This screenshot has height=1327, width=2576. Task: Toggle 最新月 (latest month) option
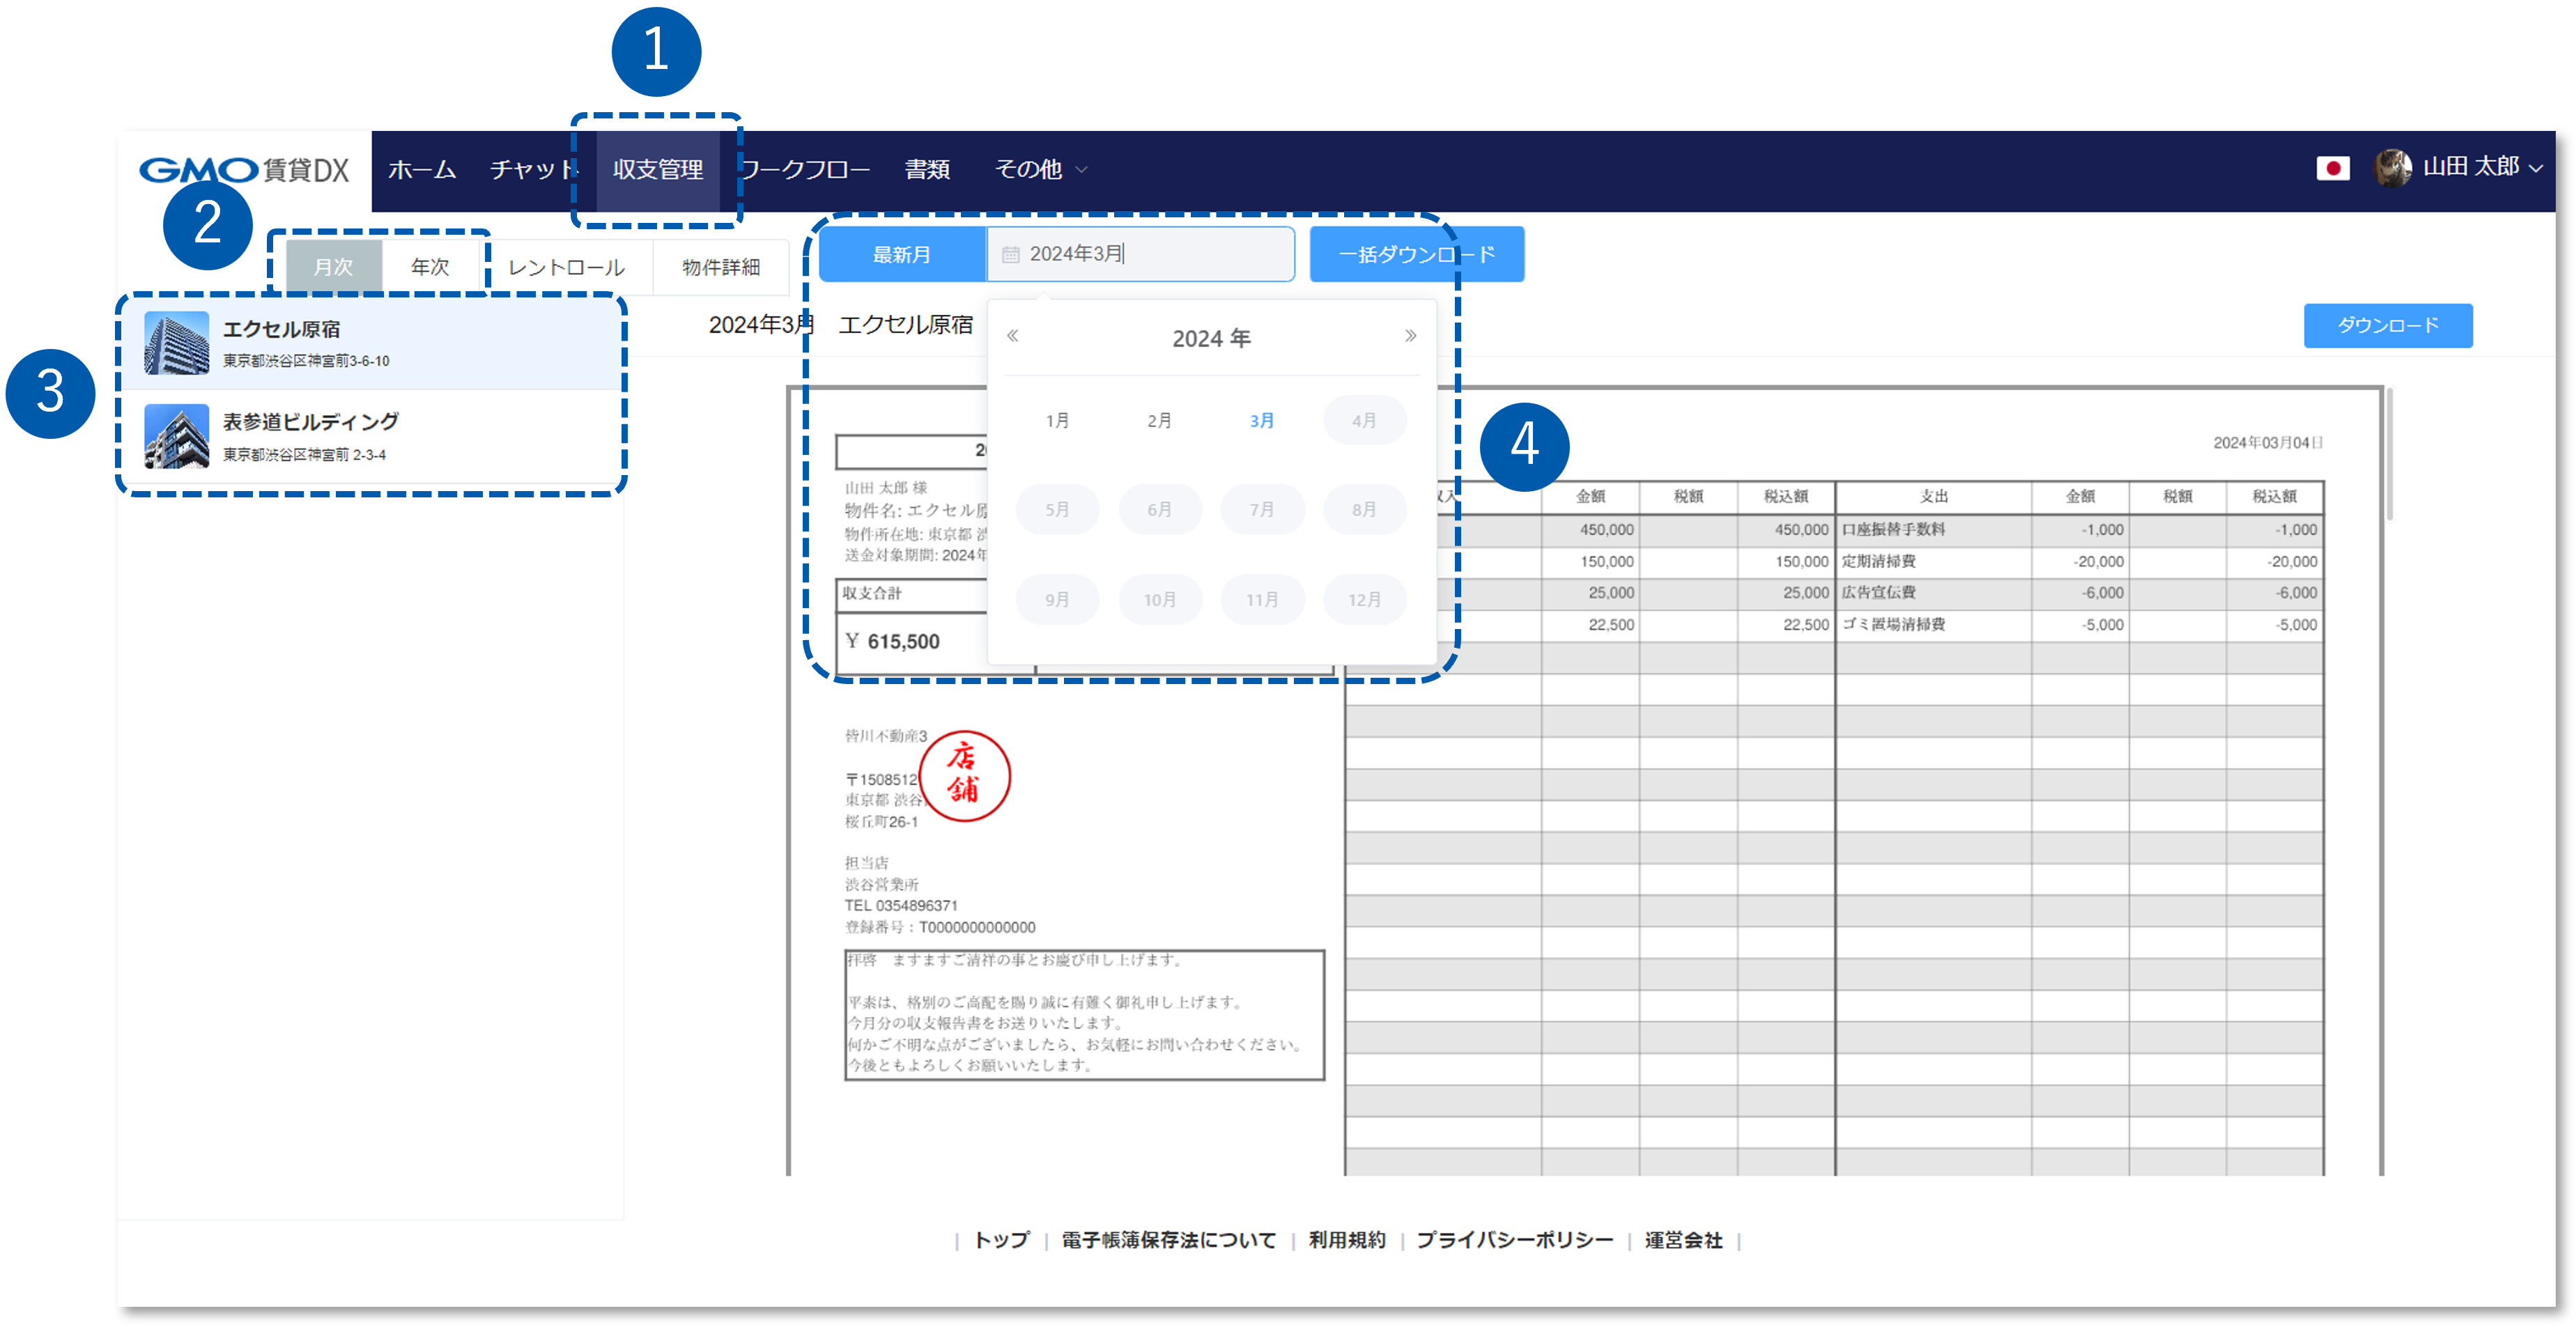901,253
